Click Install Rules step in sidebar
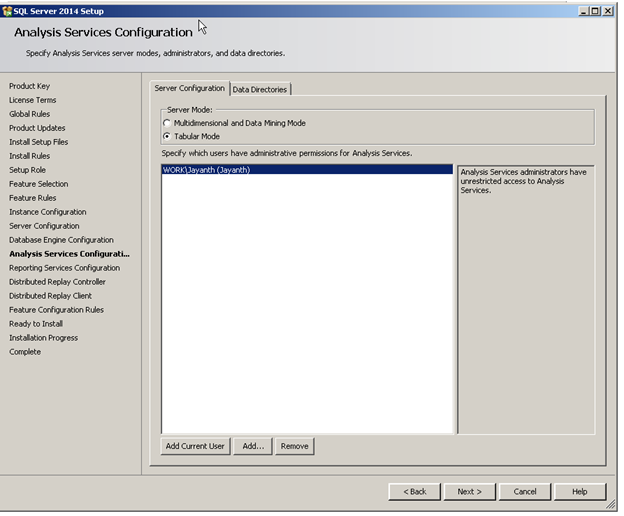The image size is (624, 516). [29, 156]
